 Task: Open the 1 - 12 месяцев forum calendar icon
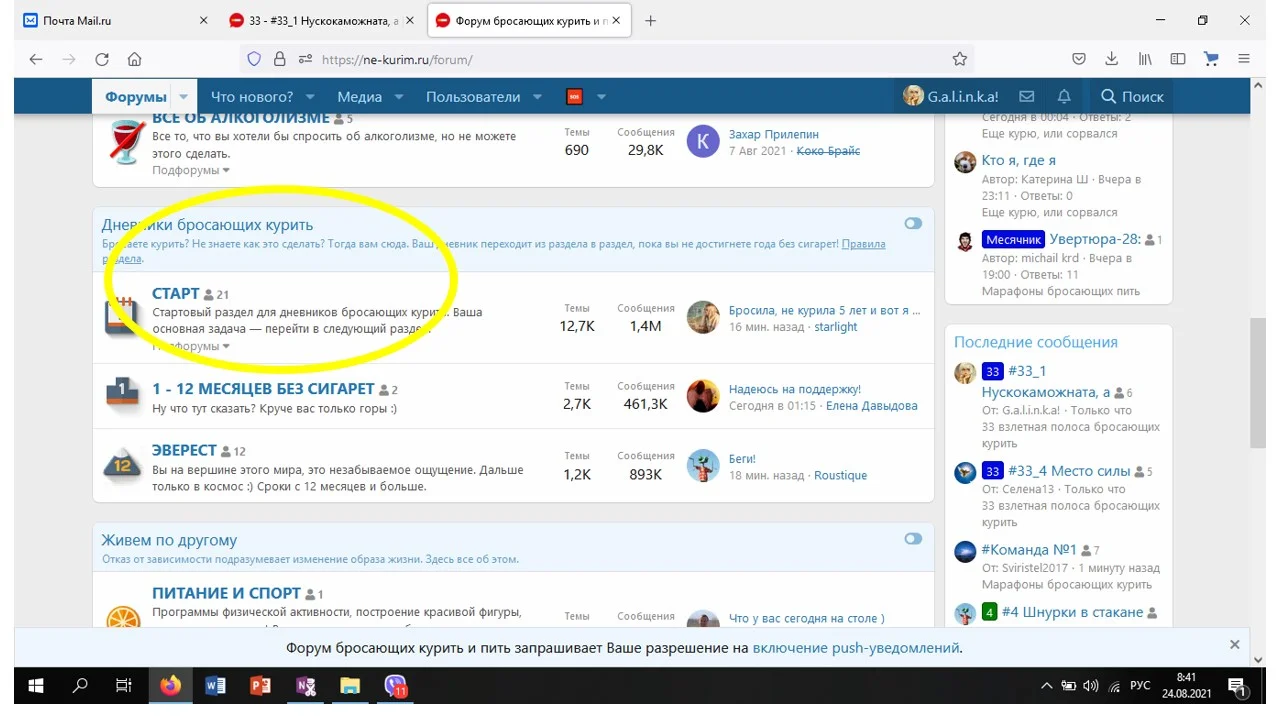pos(122,395)
